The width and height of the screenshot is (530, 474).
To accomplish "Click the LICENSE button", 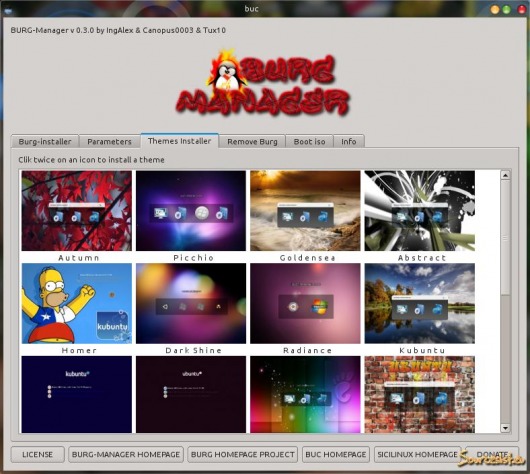I will click(x=38, y=454).
